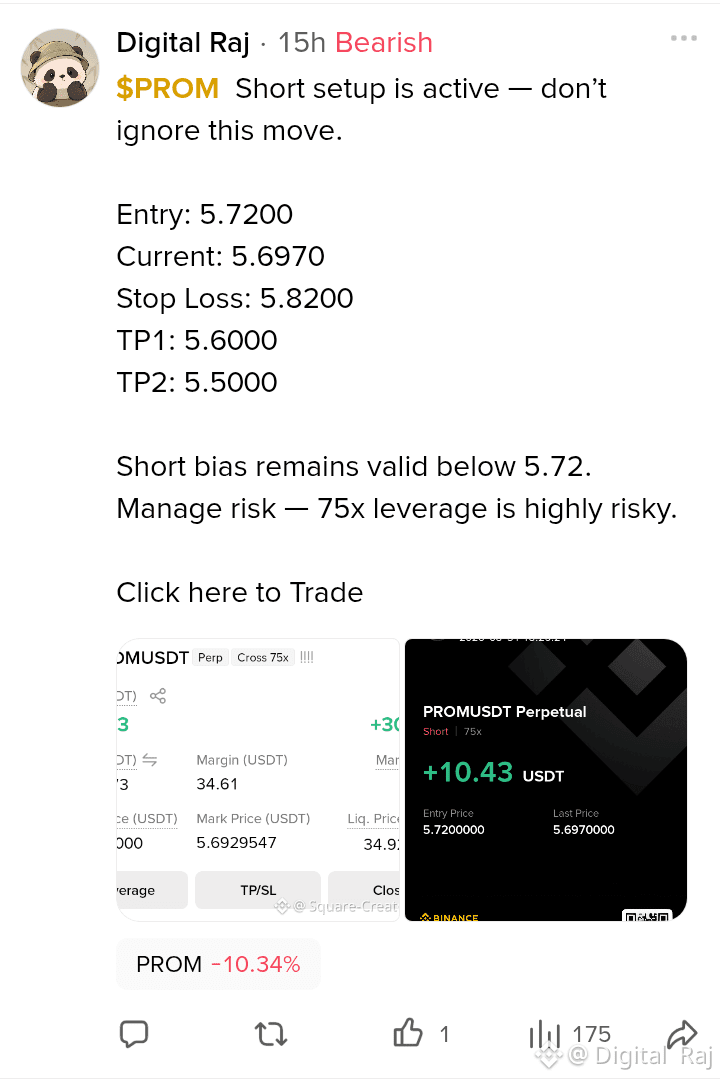Tap the repost arrows icon

pyautogui.click(x=271, y=1034)
